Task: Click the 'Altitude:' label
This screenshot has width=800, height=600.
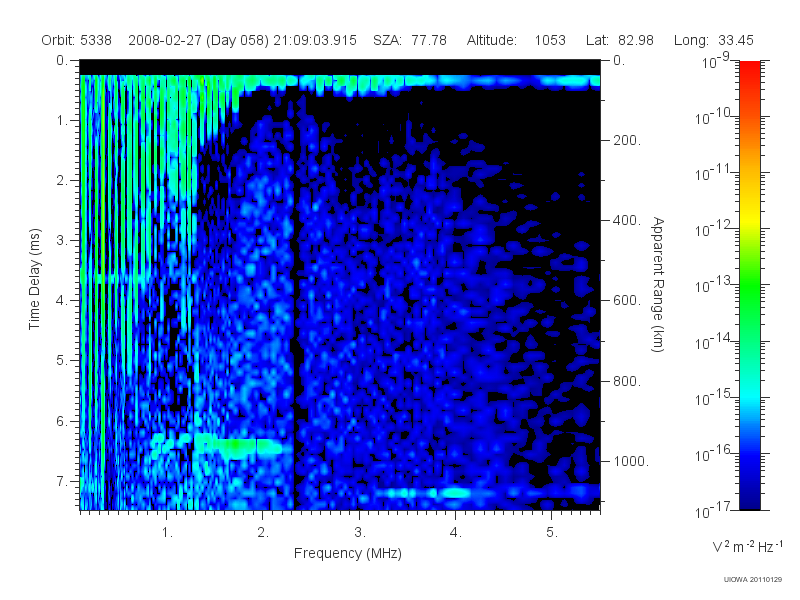Action: (x=492, y=40)
